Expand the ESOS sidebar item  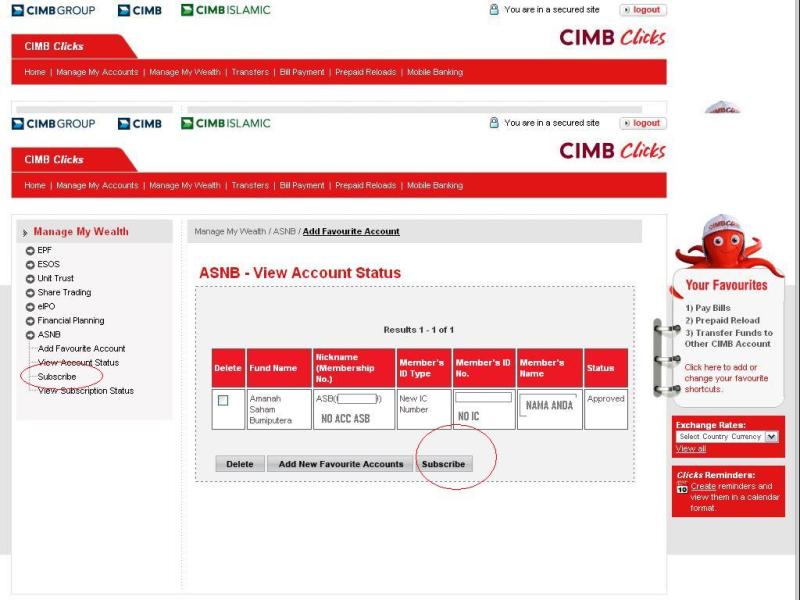pyautogui.click(x=30, y=264)
